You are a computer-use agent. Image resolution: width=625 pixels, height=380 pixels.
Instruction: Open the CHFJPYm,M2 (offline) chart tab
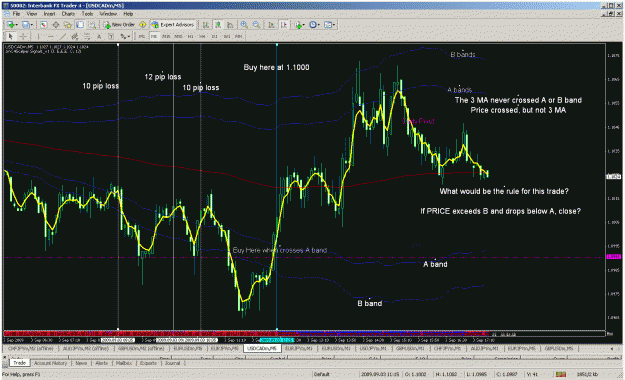(x=31, y=348)
